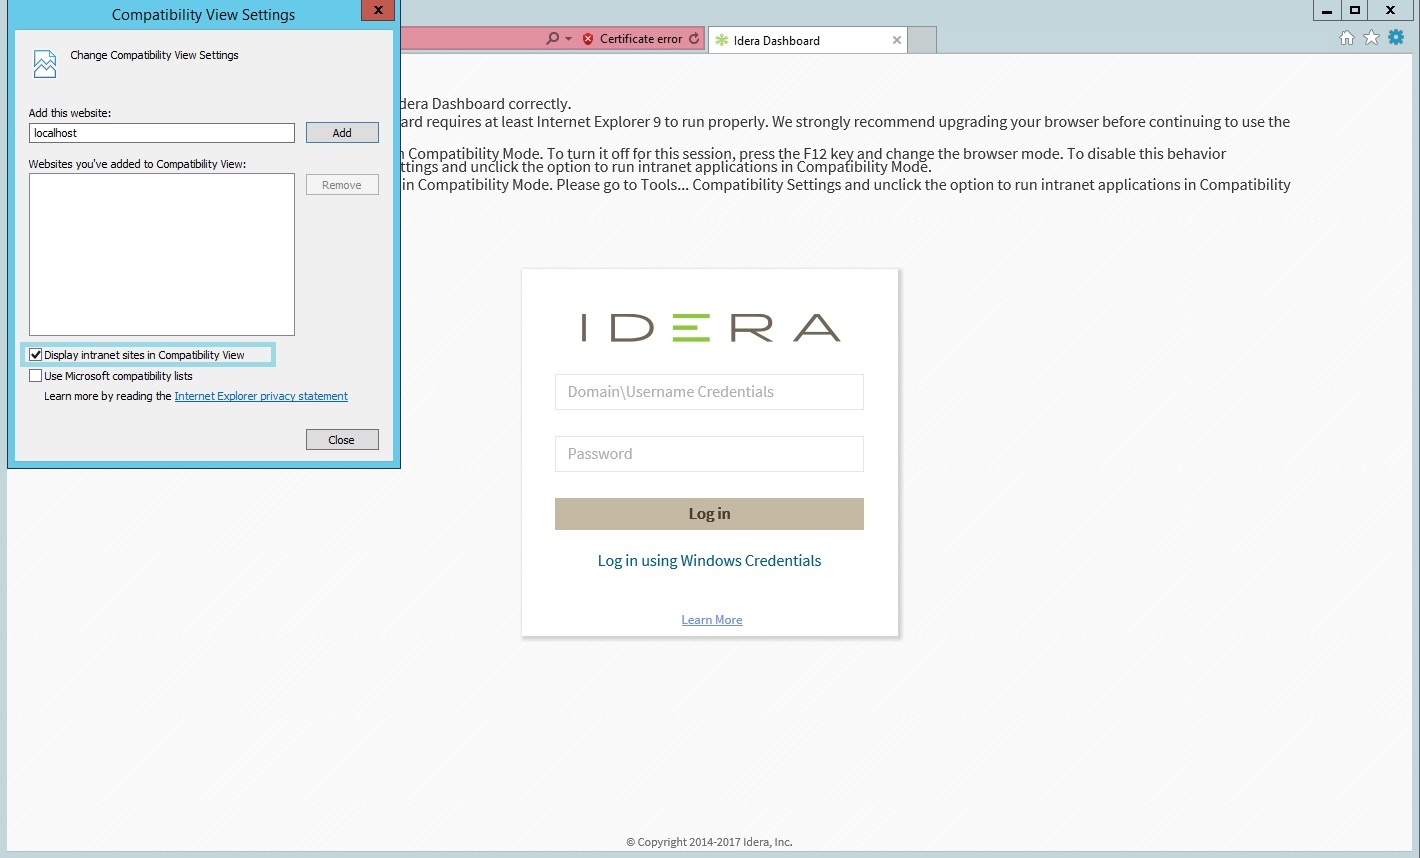The image size is (1420, 858).
Task: Click the Add button for the website
Action: tap(342, 133)
